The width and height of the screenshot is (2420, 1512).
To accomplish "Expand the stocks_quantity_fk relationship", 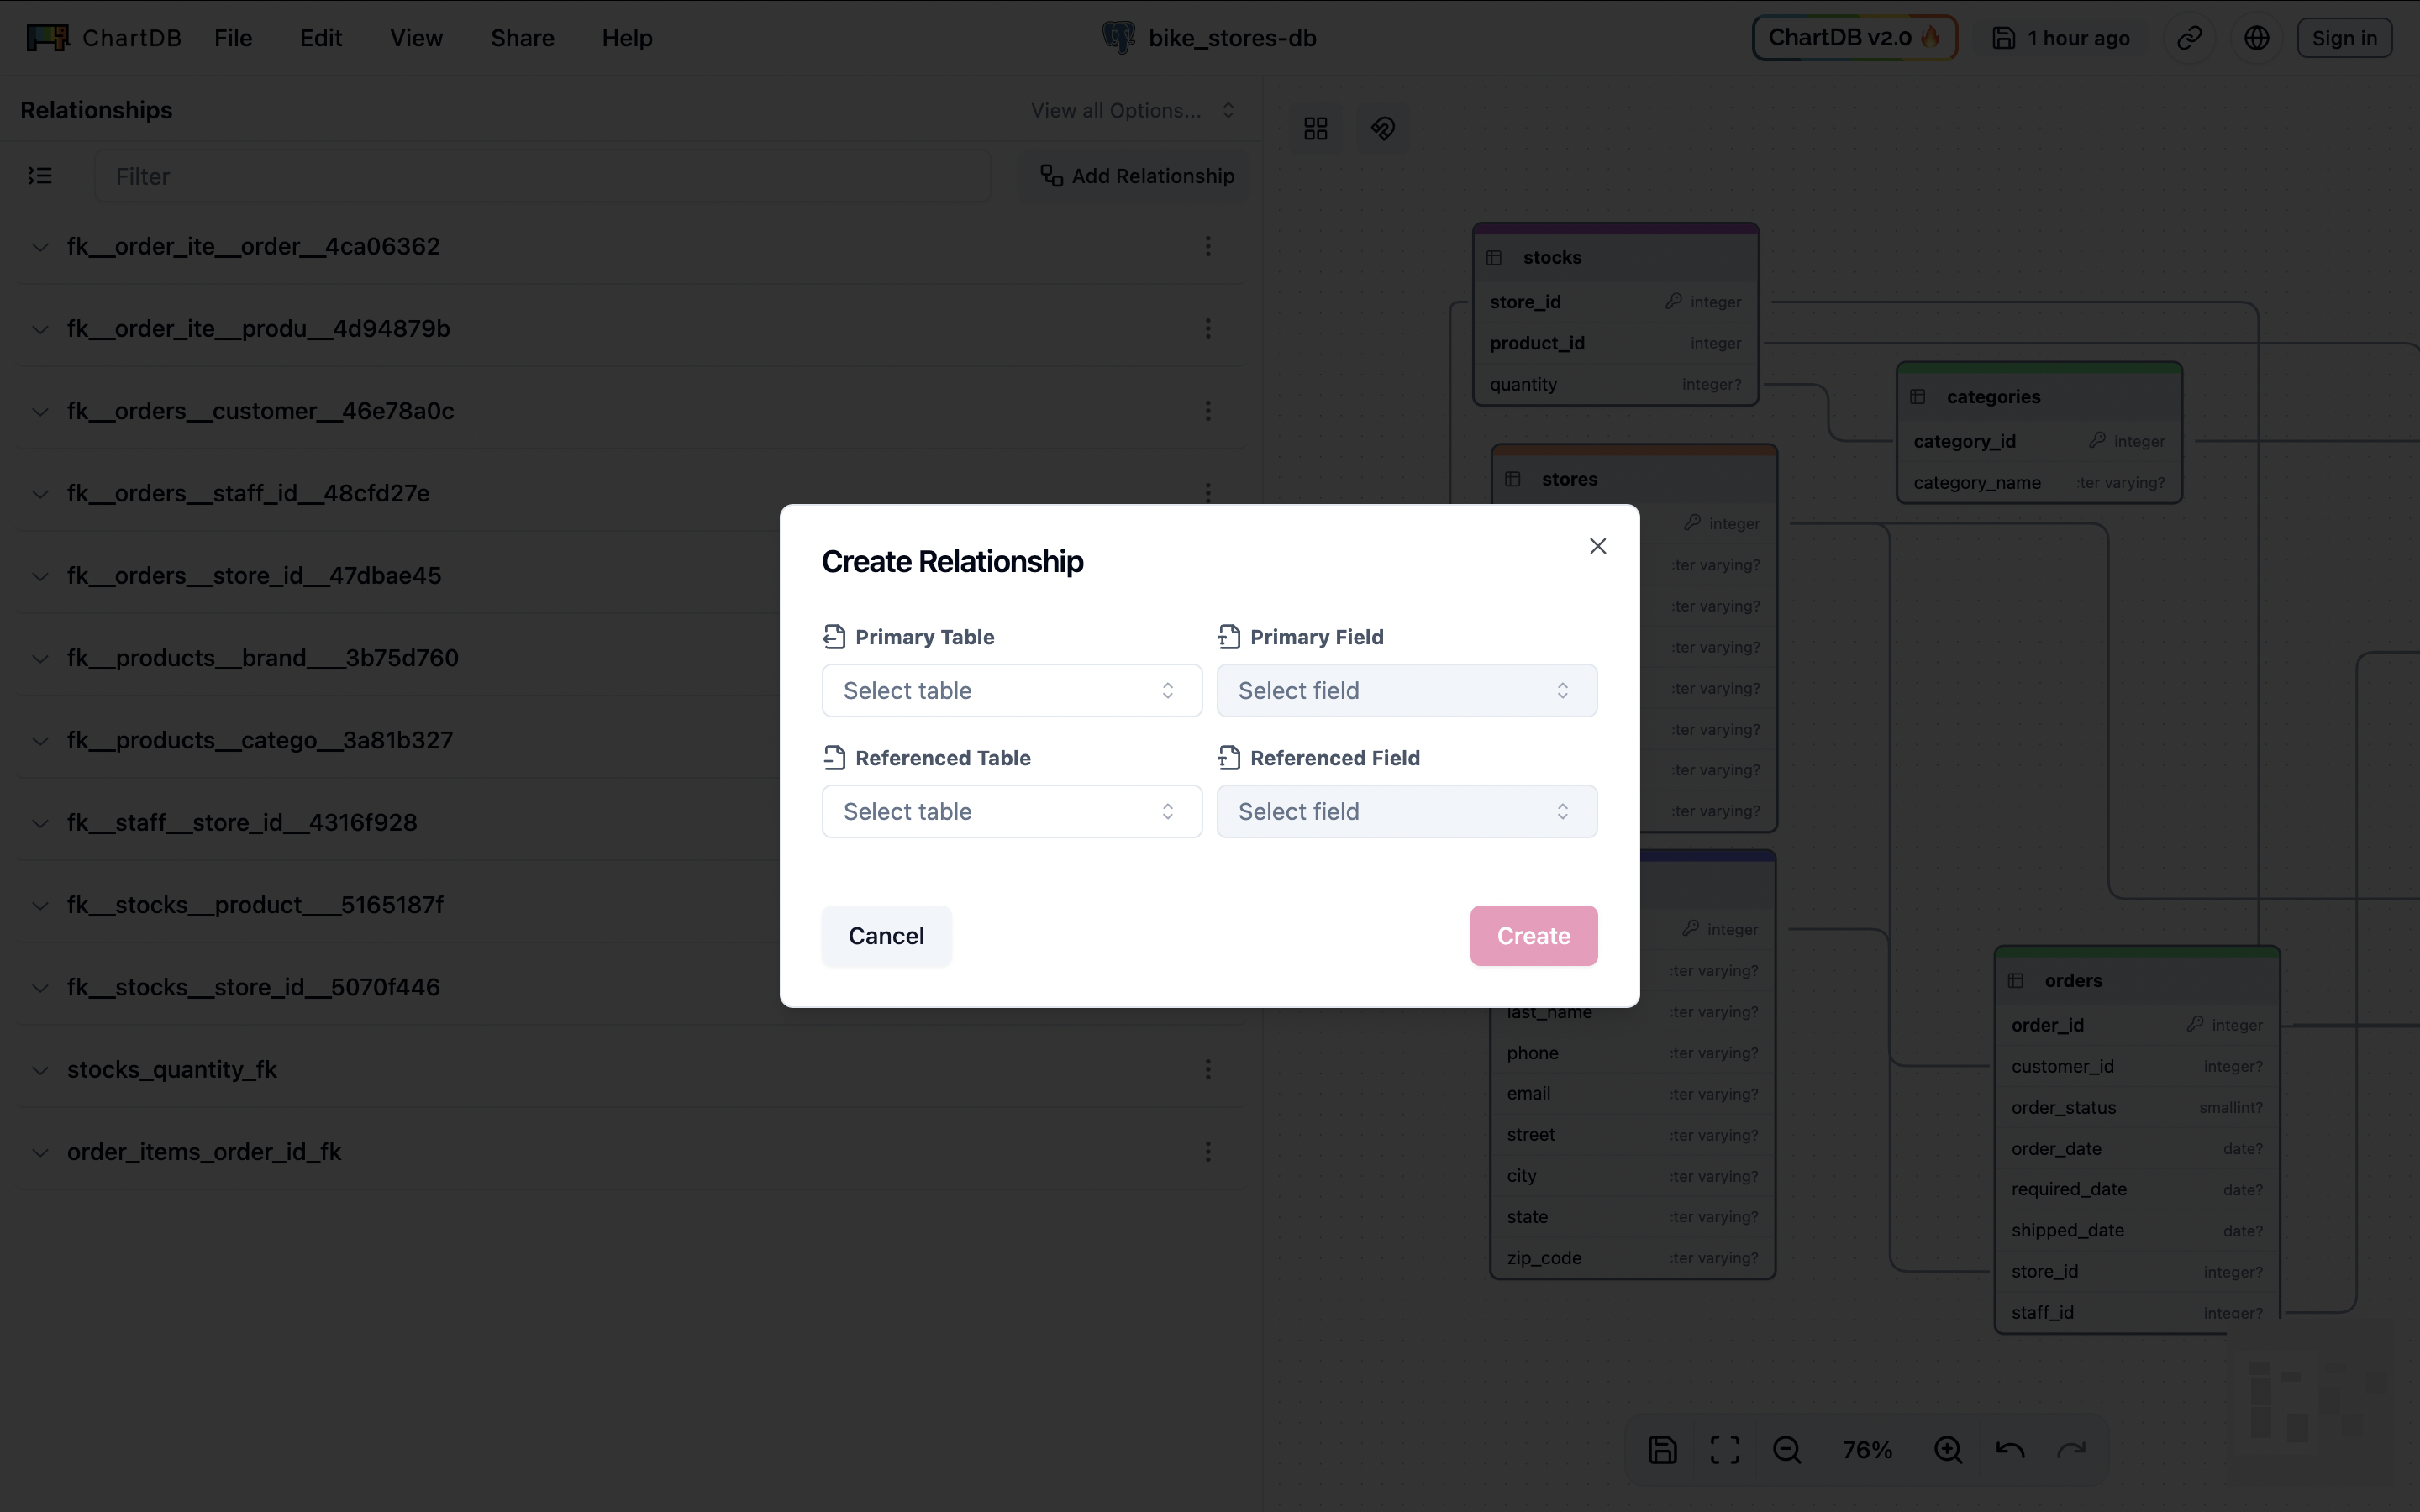I will click(x=40, y=1069).
